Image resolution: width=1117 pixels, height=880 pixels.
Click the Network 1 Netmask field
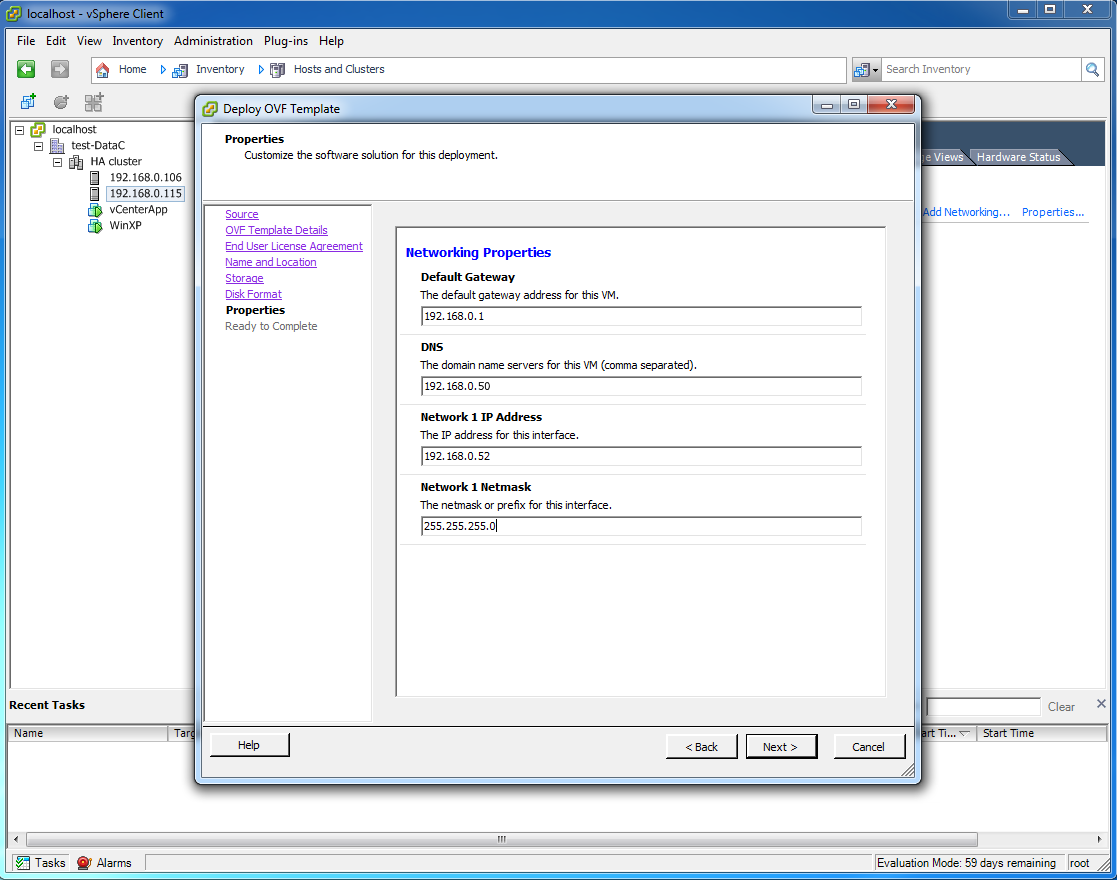[x=641, y=526]
